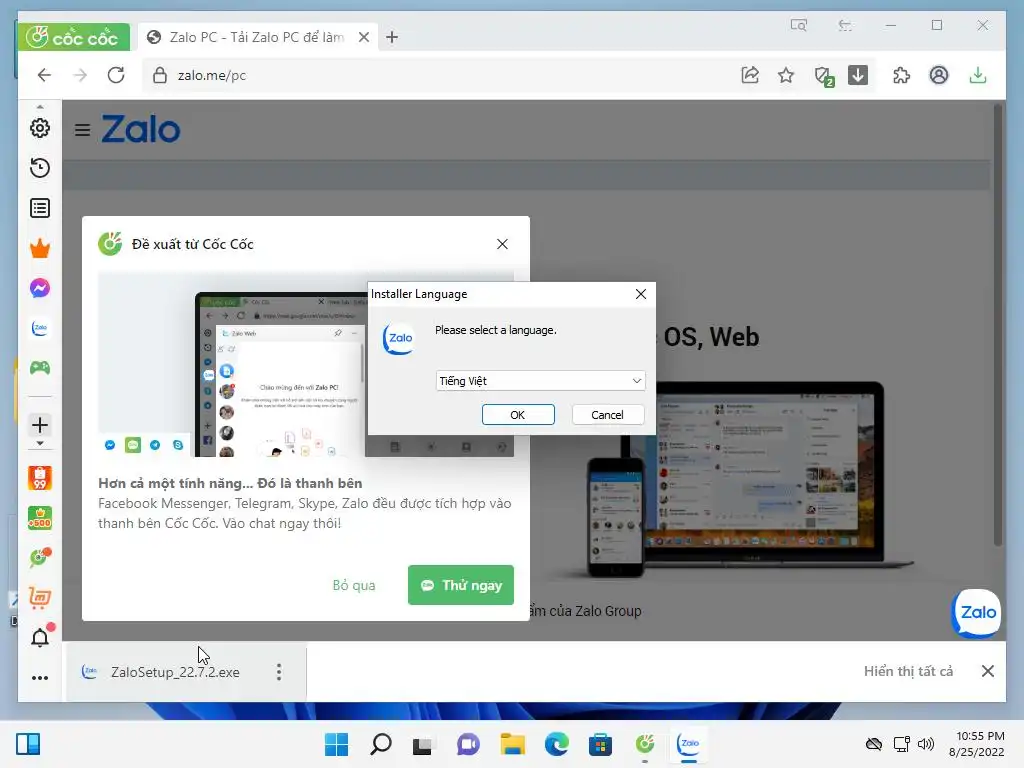1024x768 pixels.
Task: Open the volume control in system tray
Action: [925, 744]
